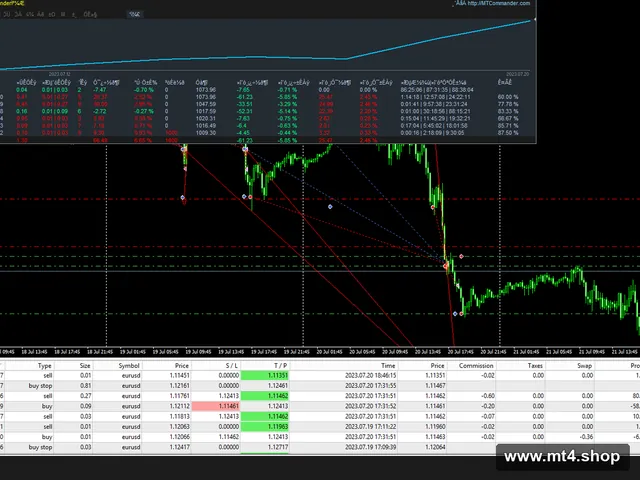
Task: Select open price 1.12161
Action: [179, 386]
